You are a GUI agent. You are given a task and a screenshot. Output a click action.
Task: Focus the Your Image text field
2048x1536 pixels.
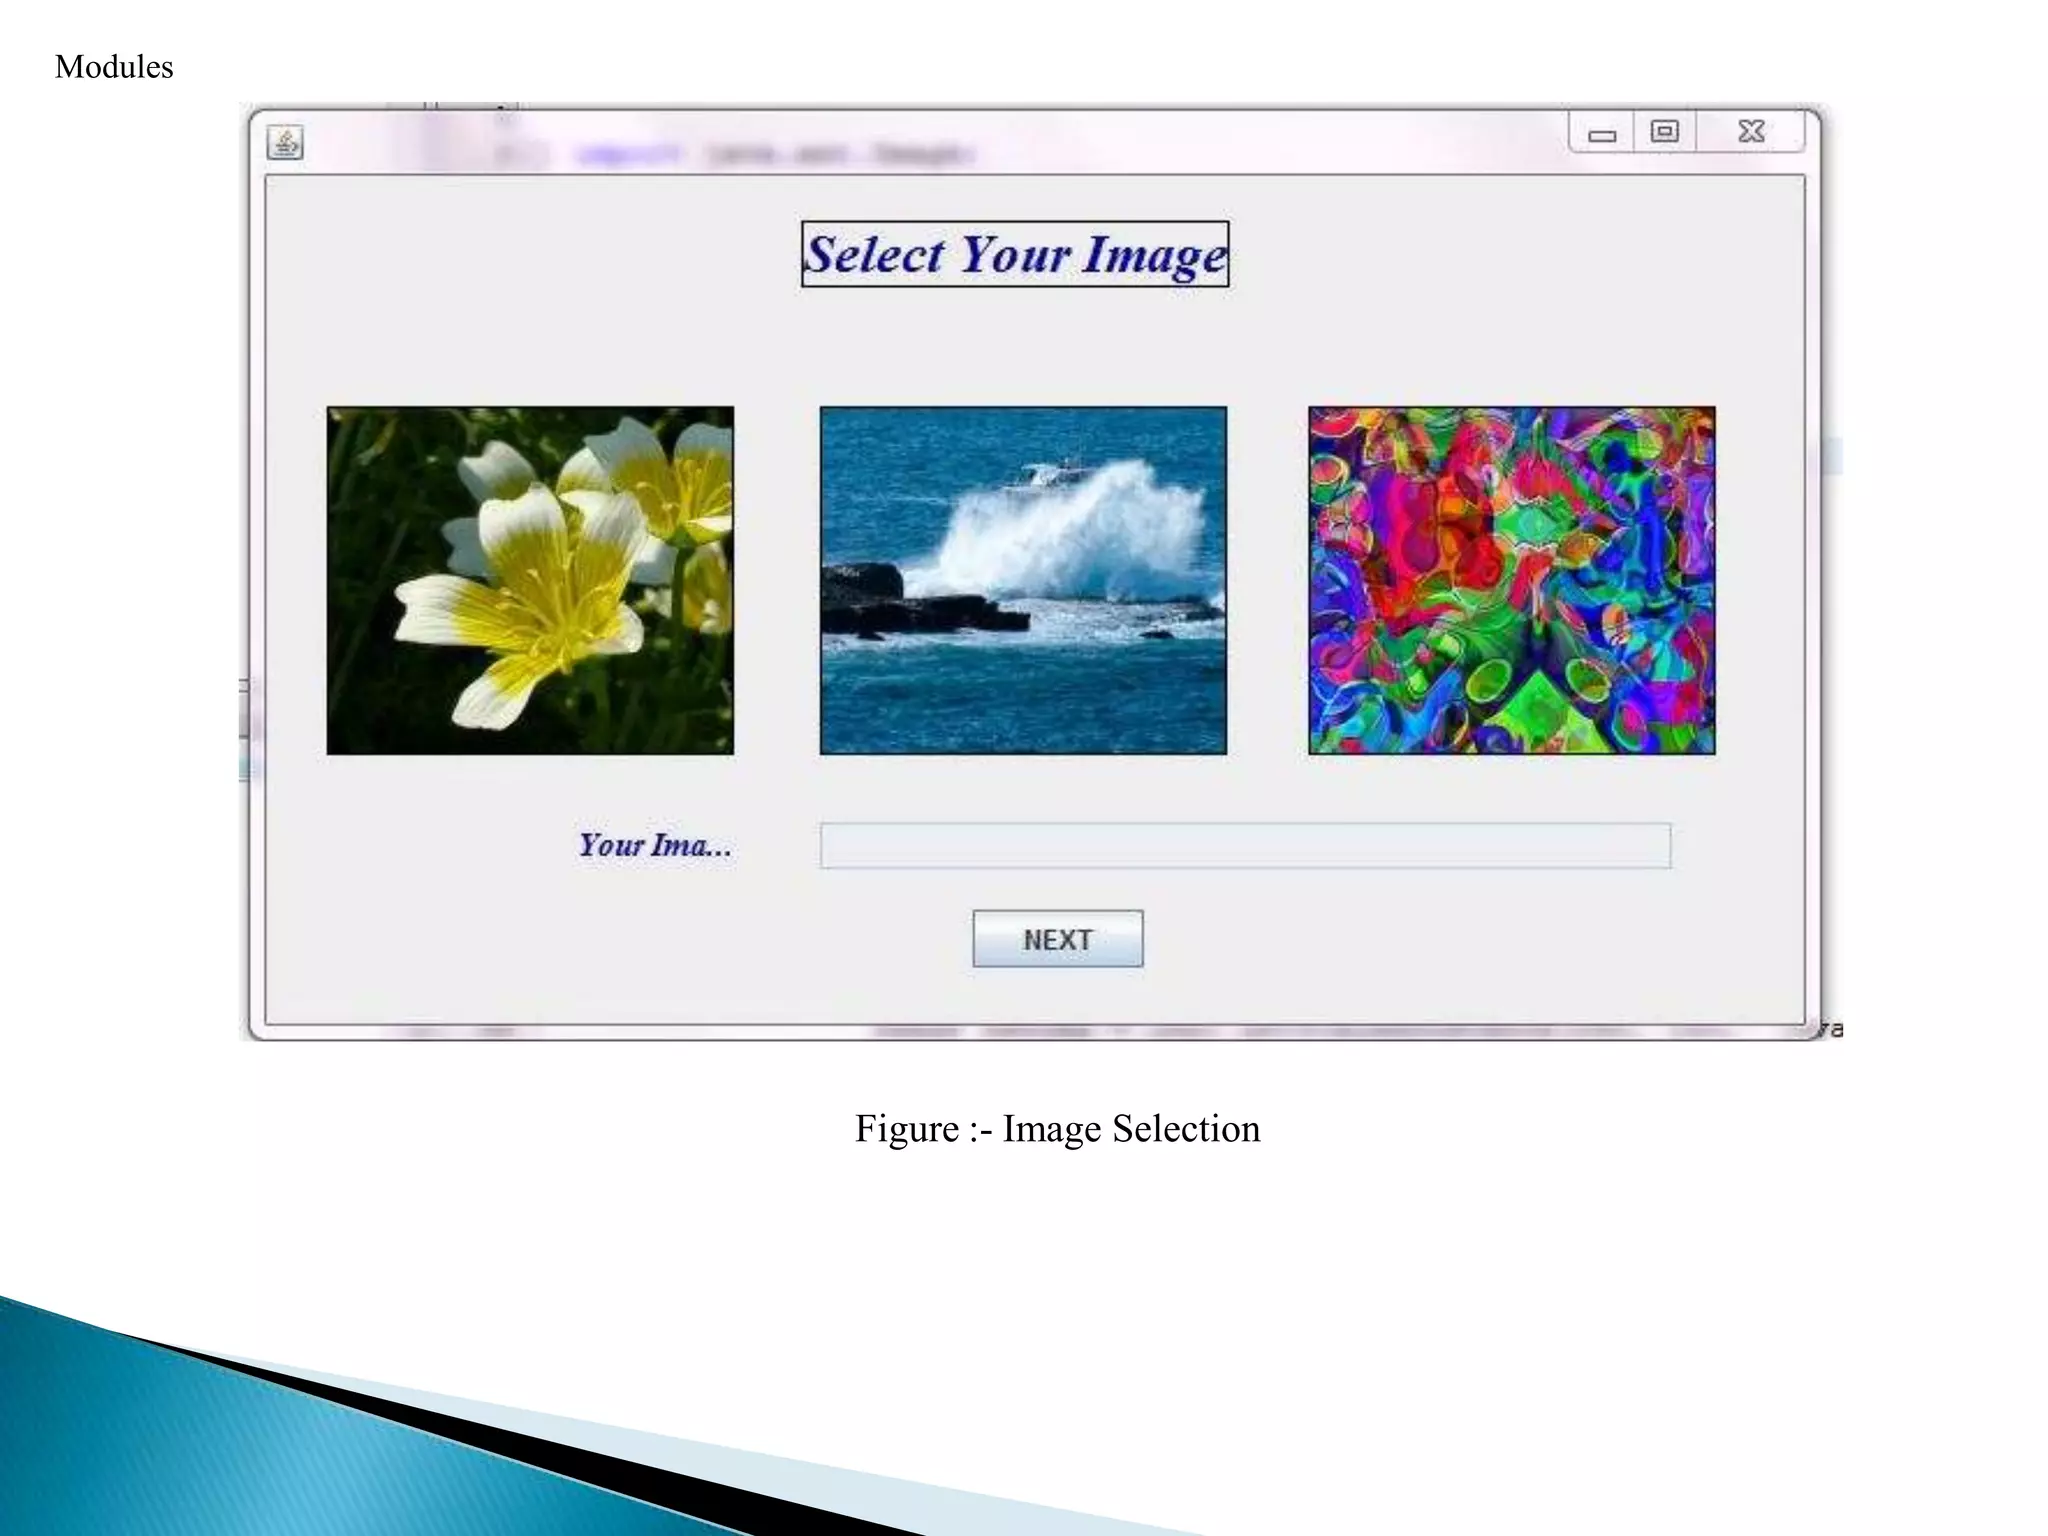1245,846
